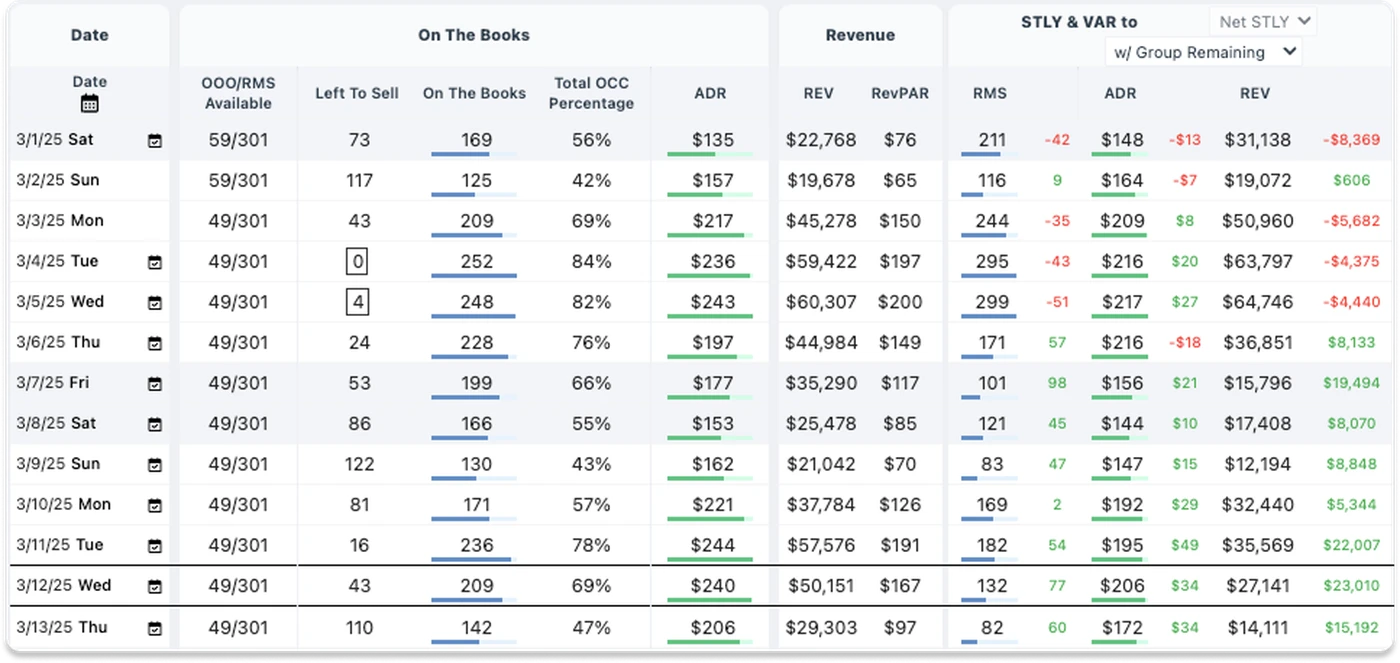Expand the w/ Group Remaining dropdown
Image resolution: width=1400 pixels, height=663 pixels.
pyautogui.click(x=1204, y=52)
